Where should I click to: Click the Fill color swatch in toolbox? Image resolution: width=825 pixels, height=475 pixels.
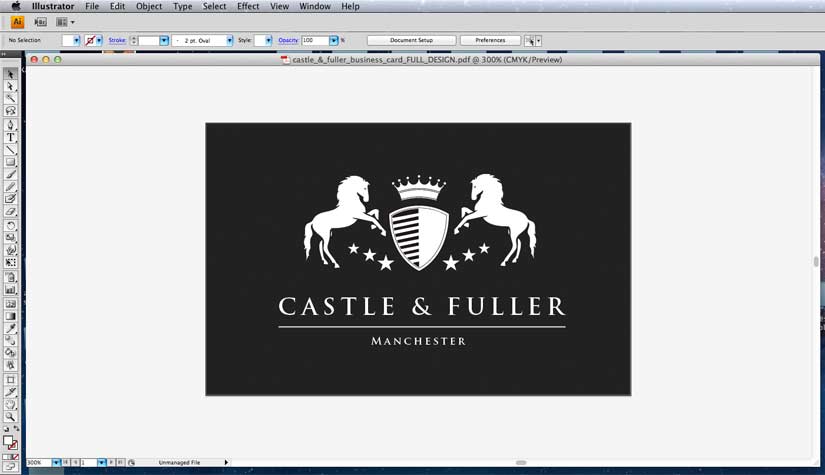click(8, 440)
